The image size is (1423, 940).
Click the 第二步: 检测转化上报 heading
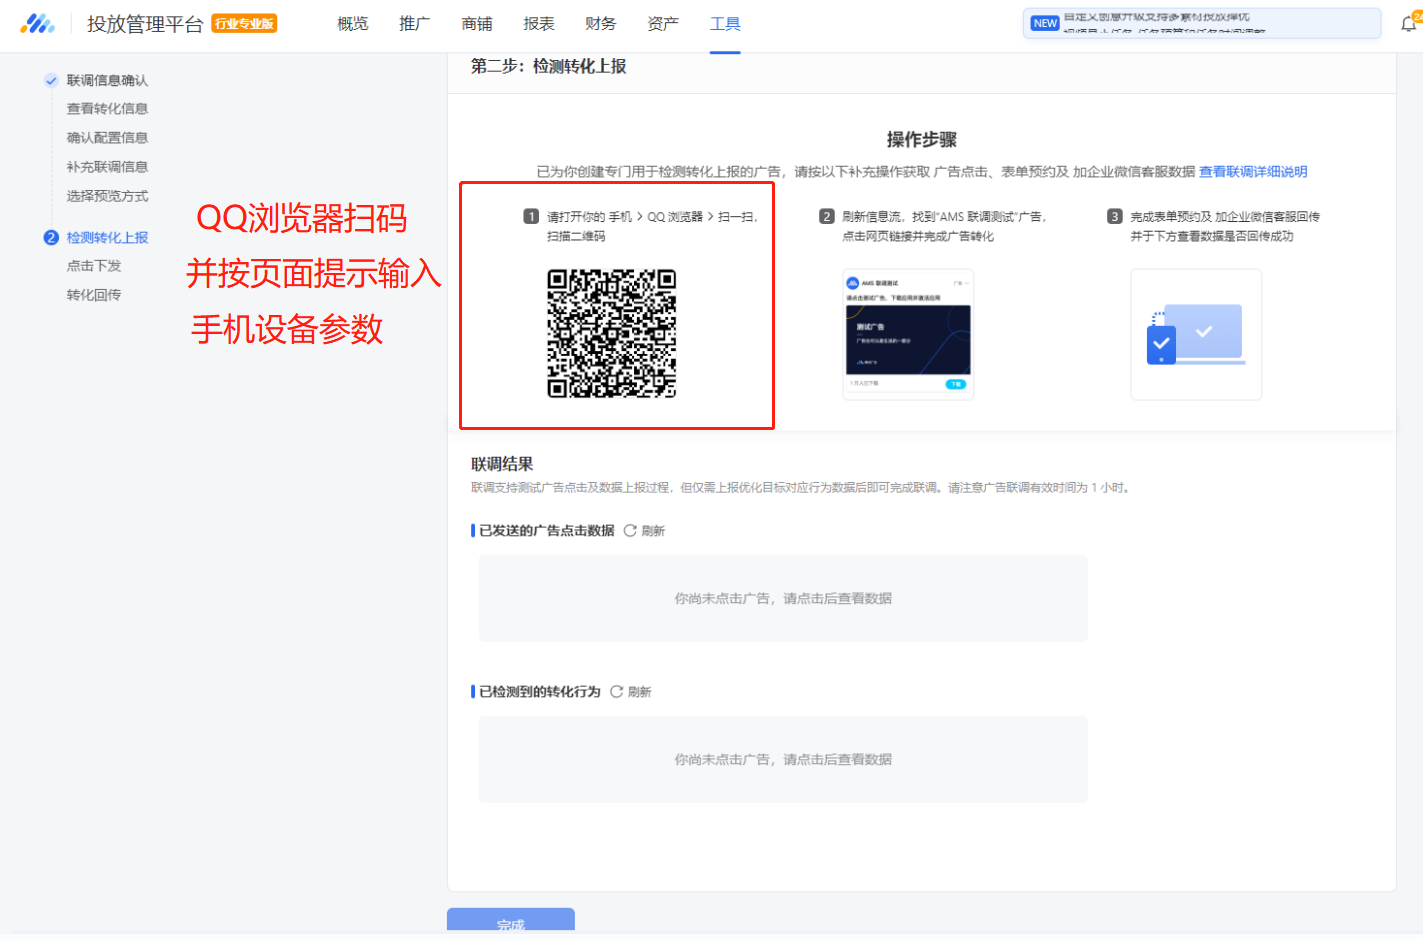(x=548, y=66)
